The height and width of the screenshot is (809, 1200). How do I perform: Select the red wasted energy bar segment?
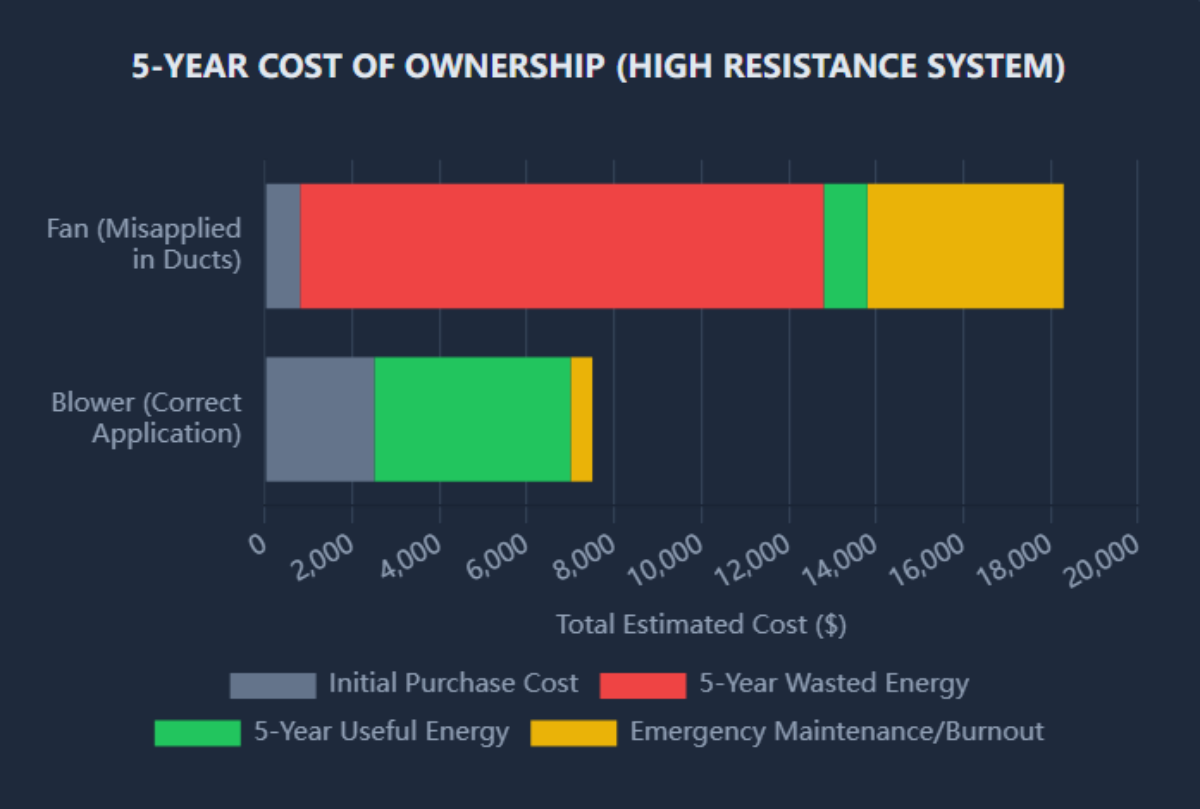click(560, 244)
